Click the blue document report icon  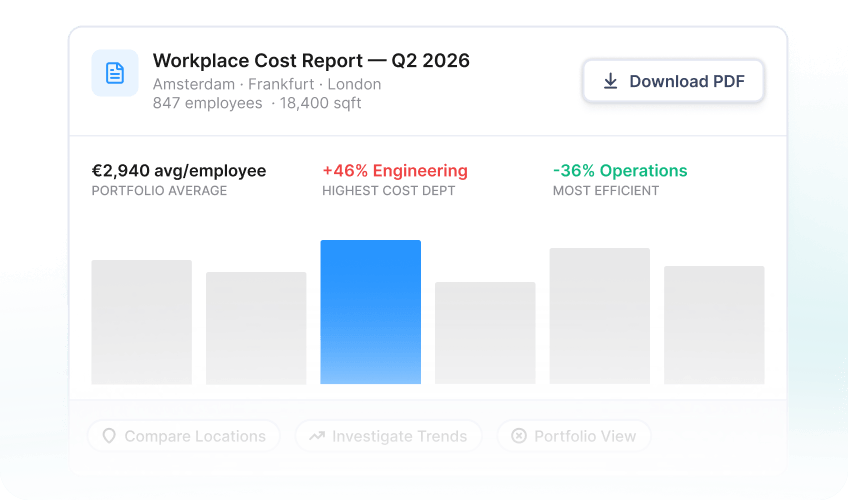115,73
